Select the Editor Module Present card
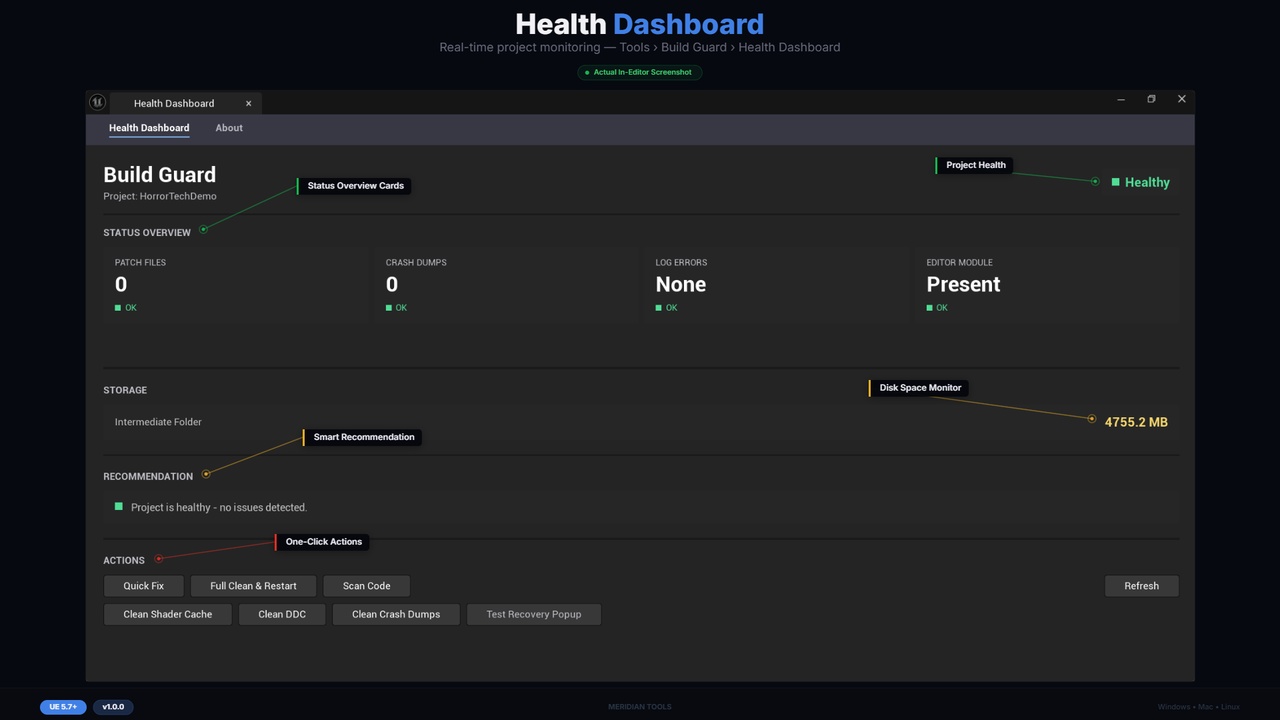The height and width of the screenshot is (720, 1280). coord(1048,285)
